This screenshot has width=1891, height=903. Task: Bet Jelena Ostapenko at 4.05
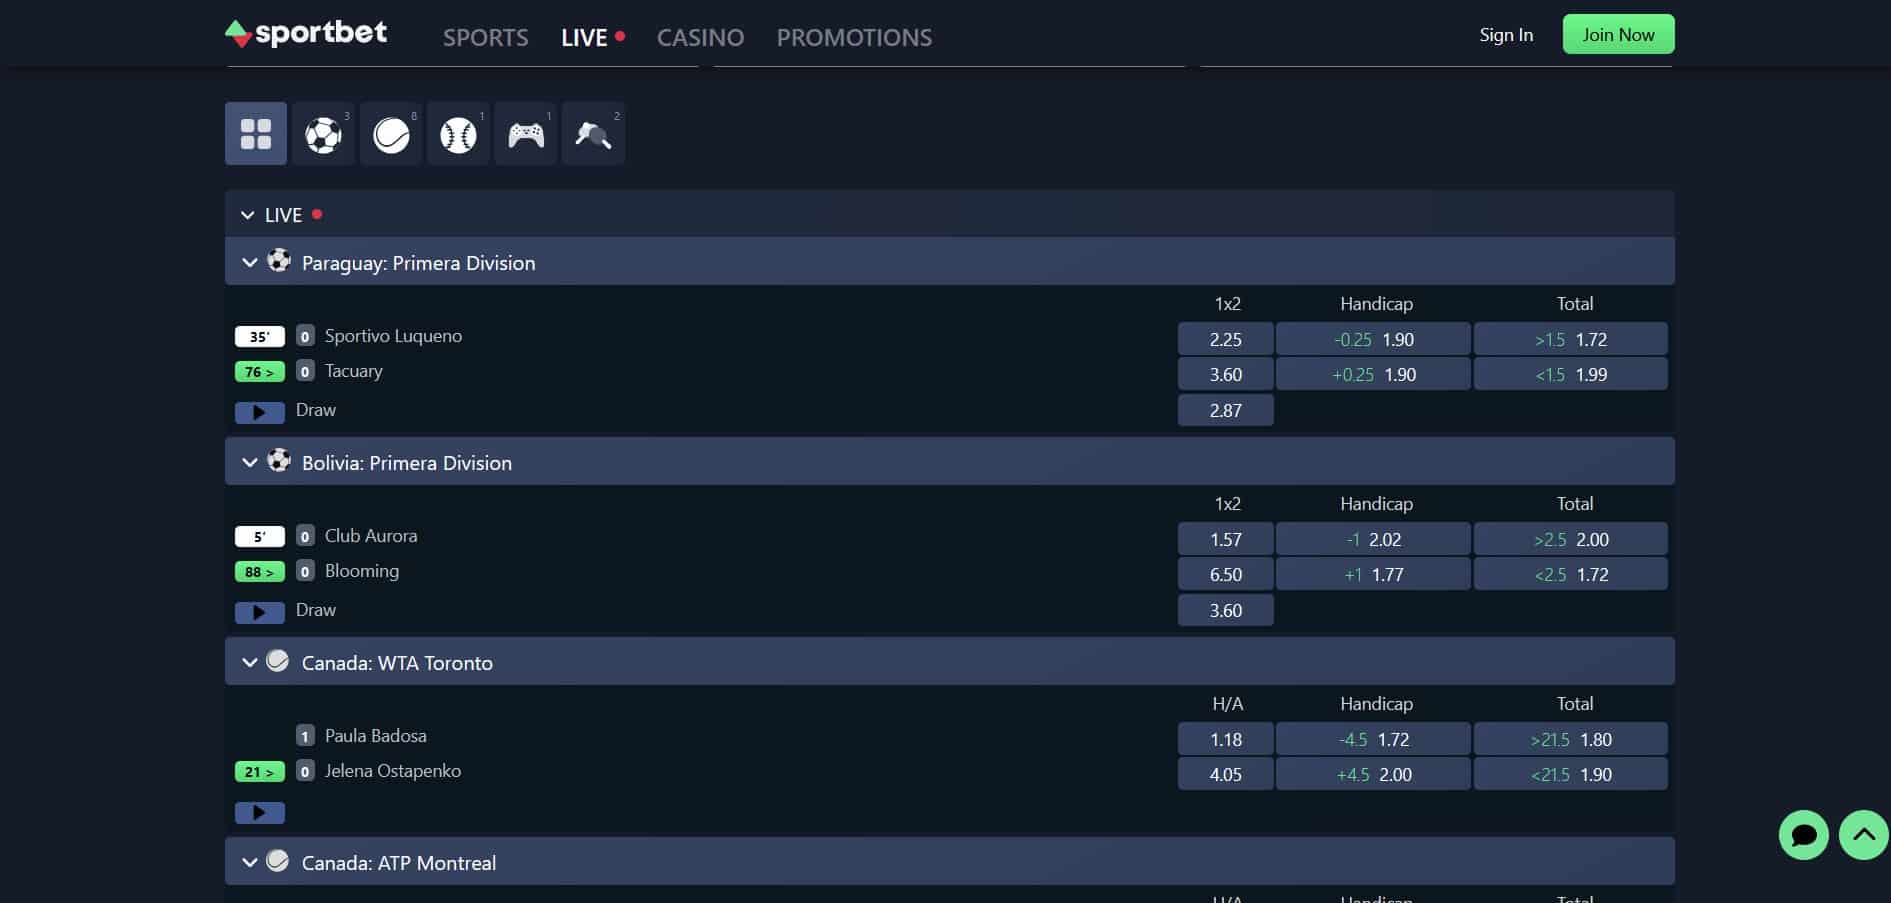pos(1226,774)
